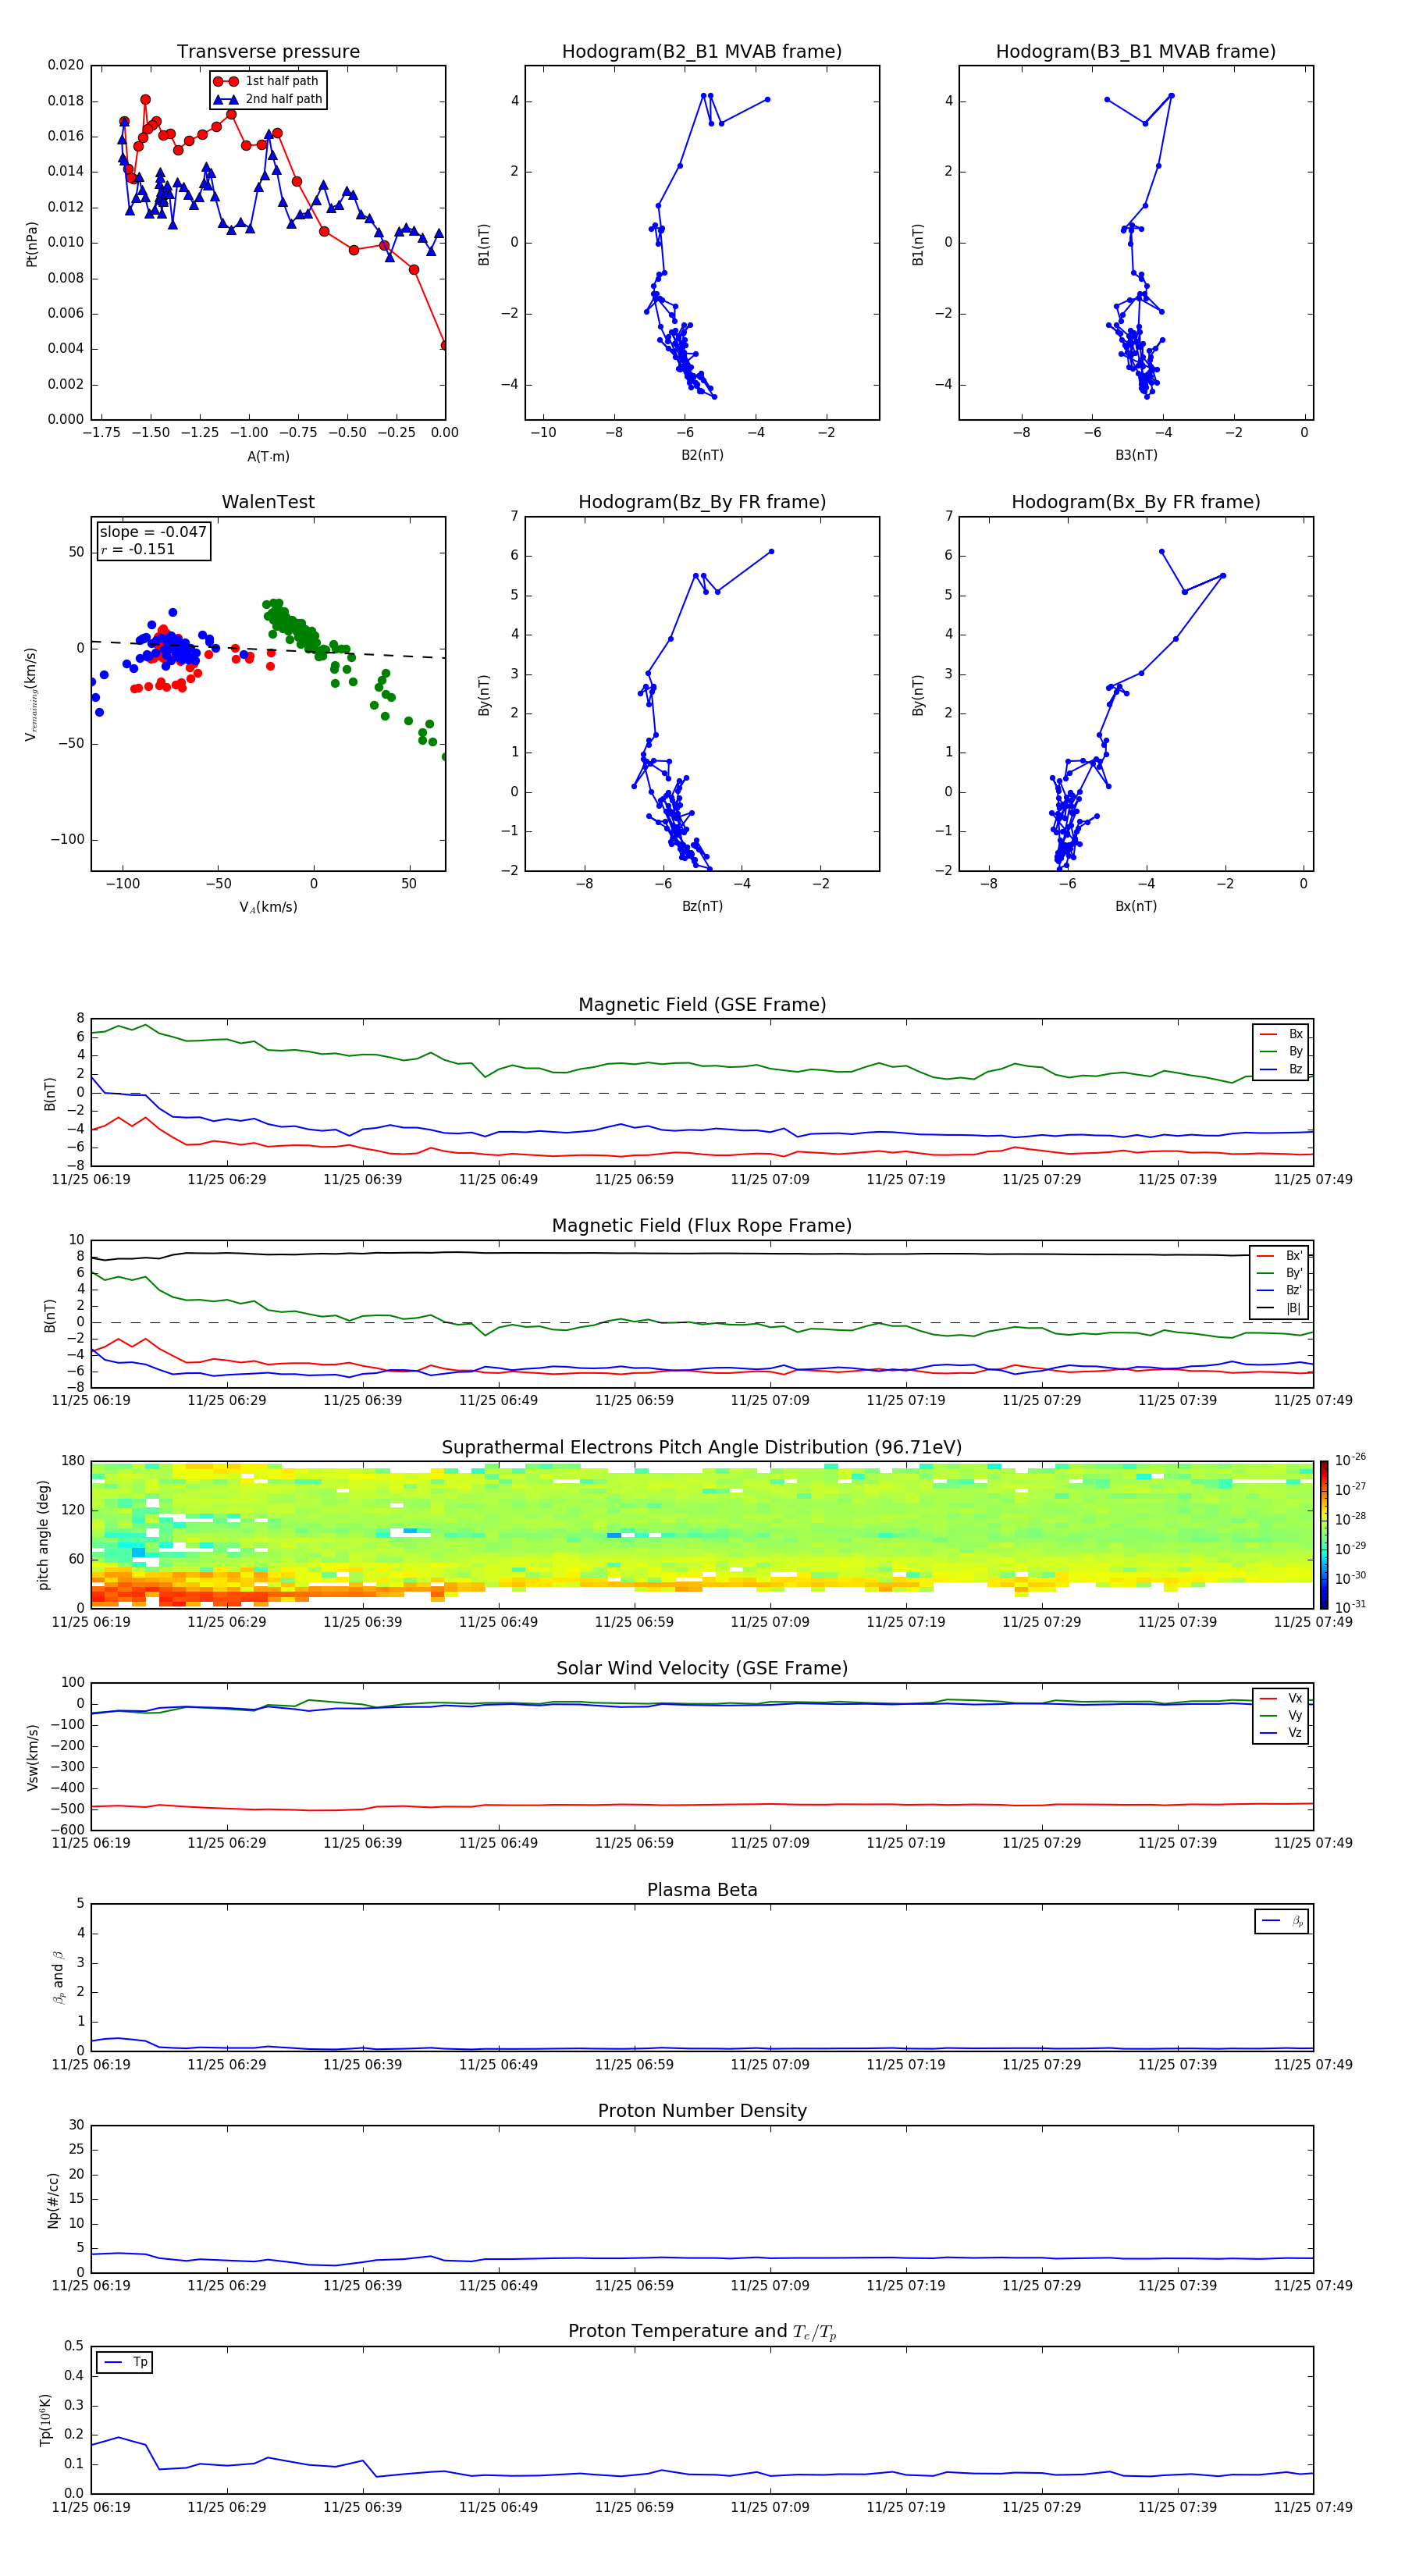Click the 'Bz(nT)' x-axis label
Screen dimensions: 1405x2576
[x=702, y=906]
